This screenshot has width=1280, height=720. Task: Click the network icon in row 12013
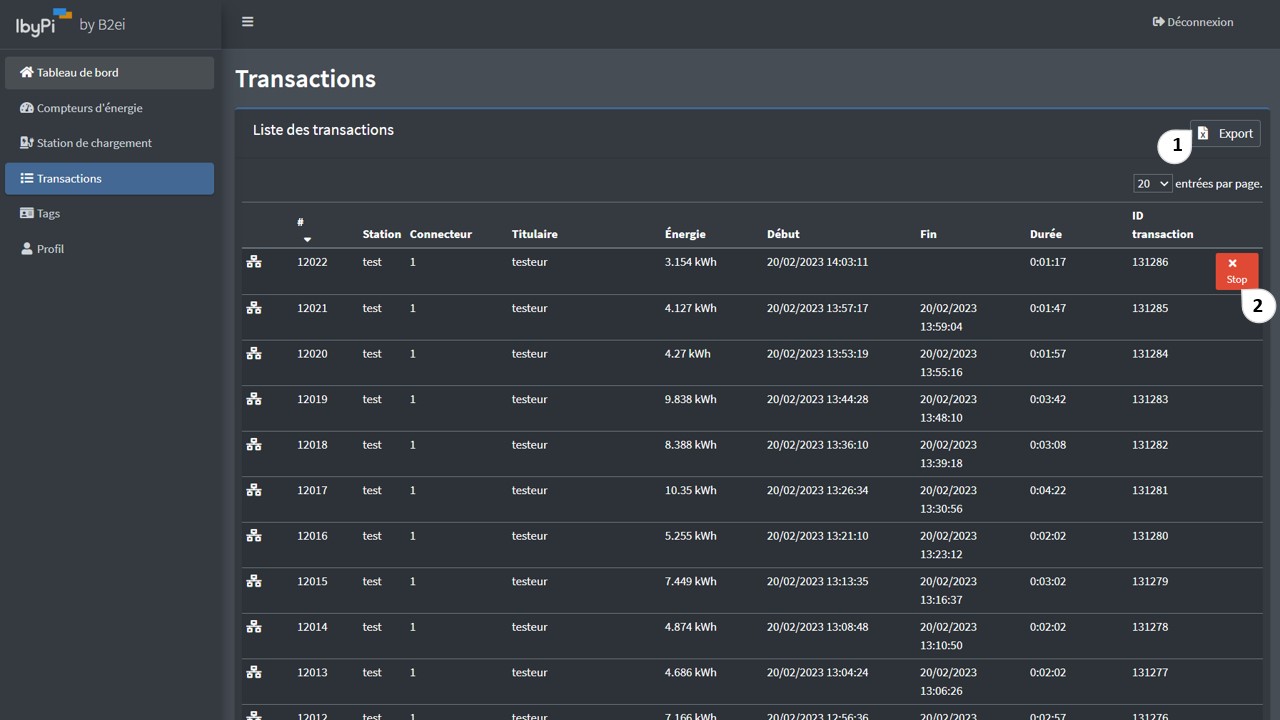(x=254, y=672)
